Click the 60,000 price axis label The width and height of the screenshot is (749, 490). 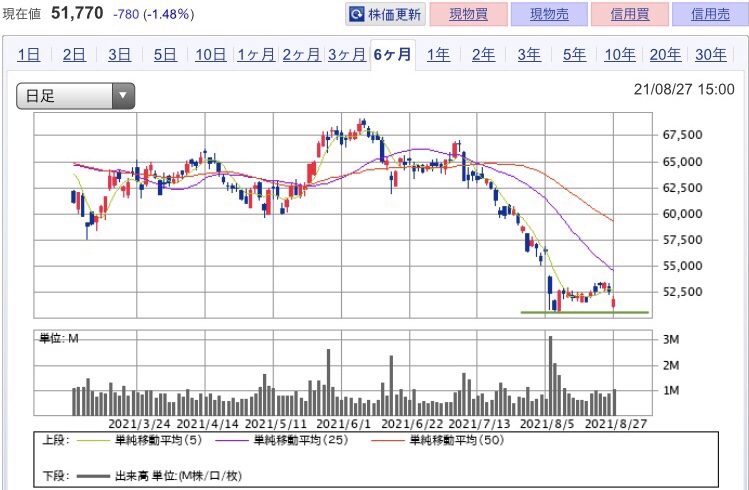tap(682, 214)
